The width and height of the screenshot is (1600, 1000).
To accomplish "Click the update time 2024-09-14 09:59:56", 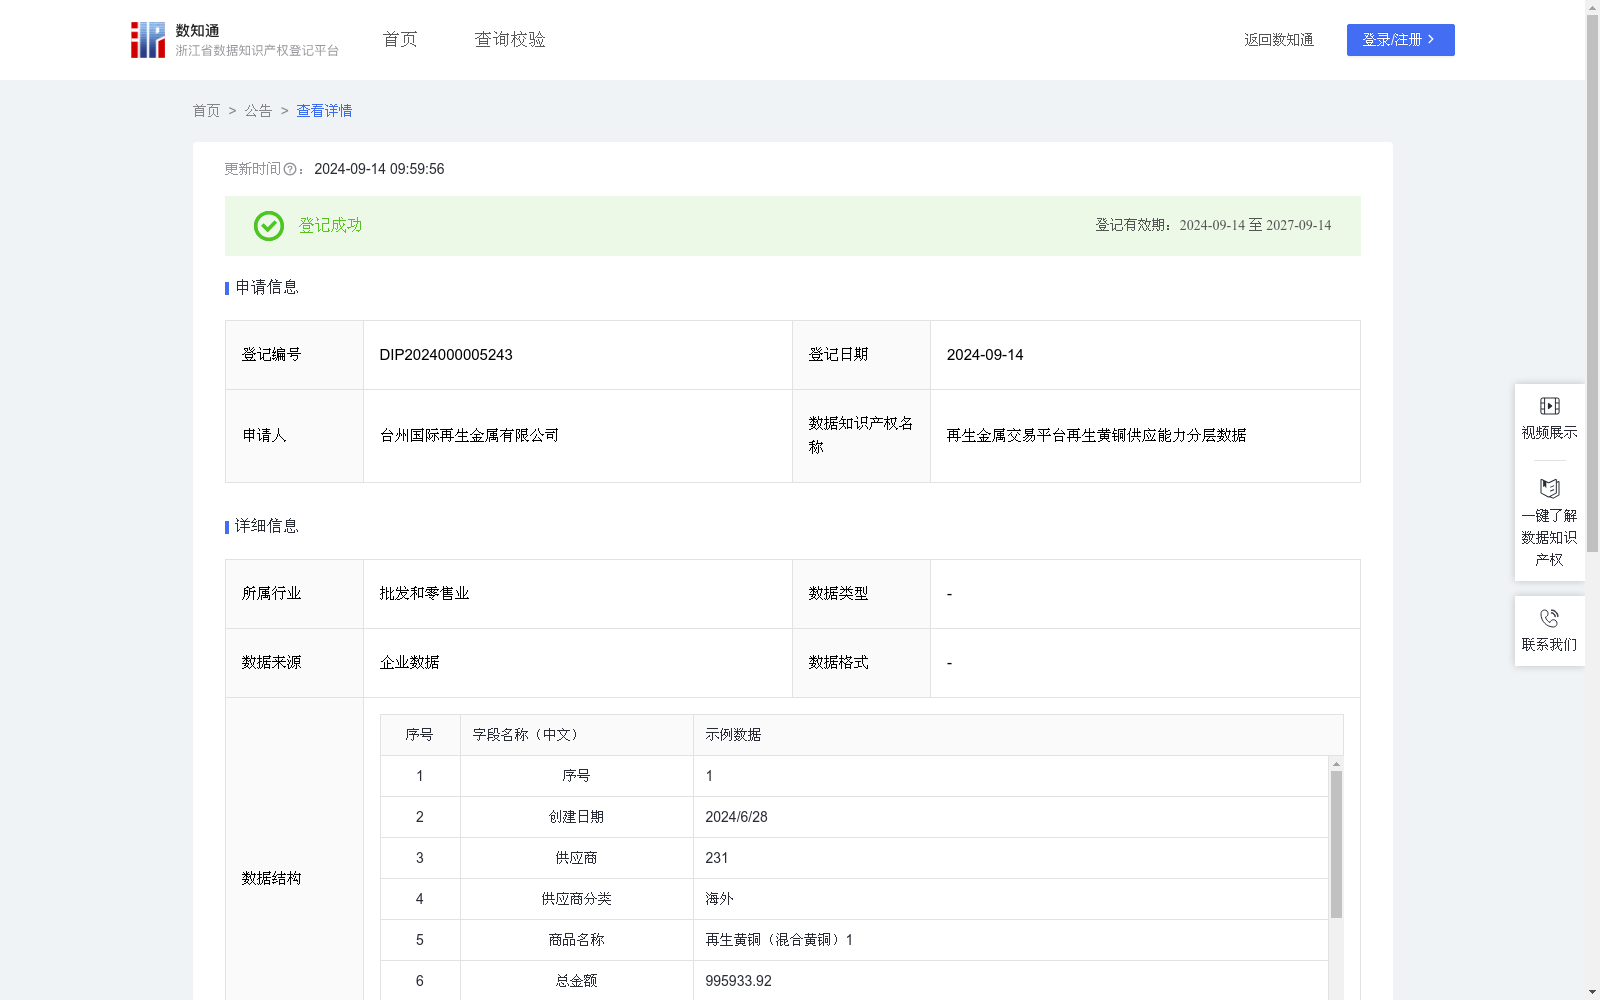I will (379, 170).
